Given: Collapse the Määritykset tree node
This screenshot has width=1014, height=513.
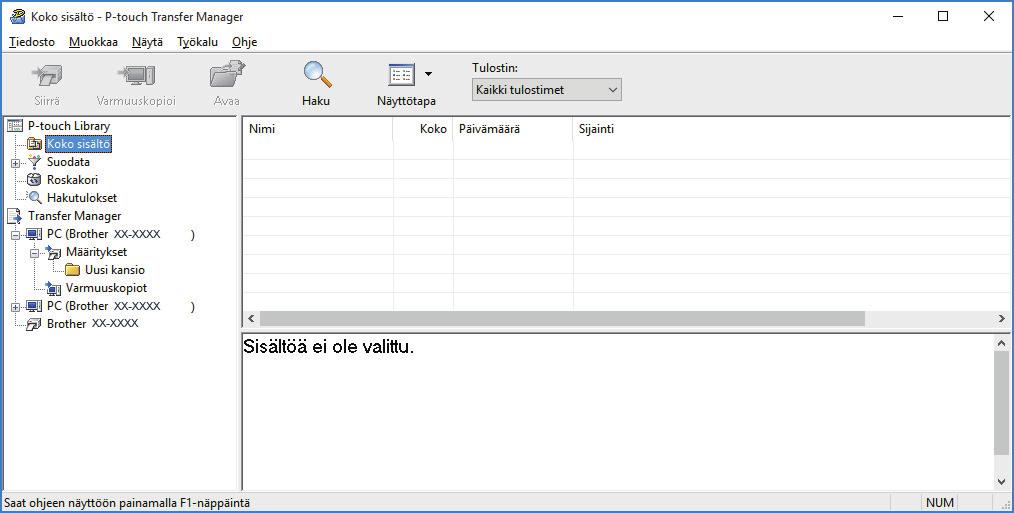Looking at the screenshot, I should coord(35,253).
